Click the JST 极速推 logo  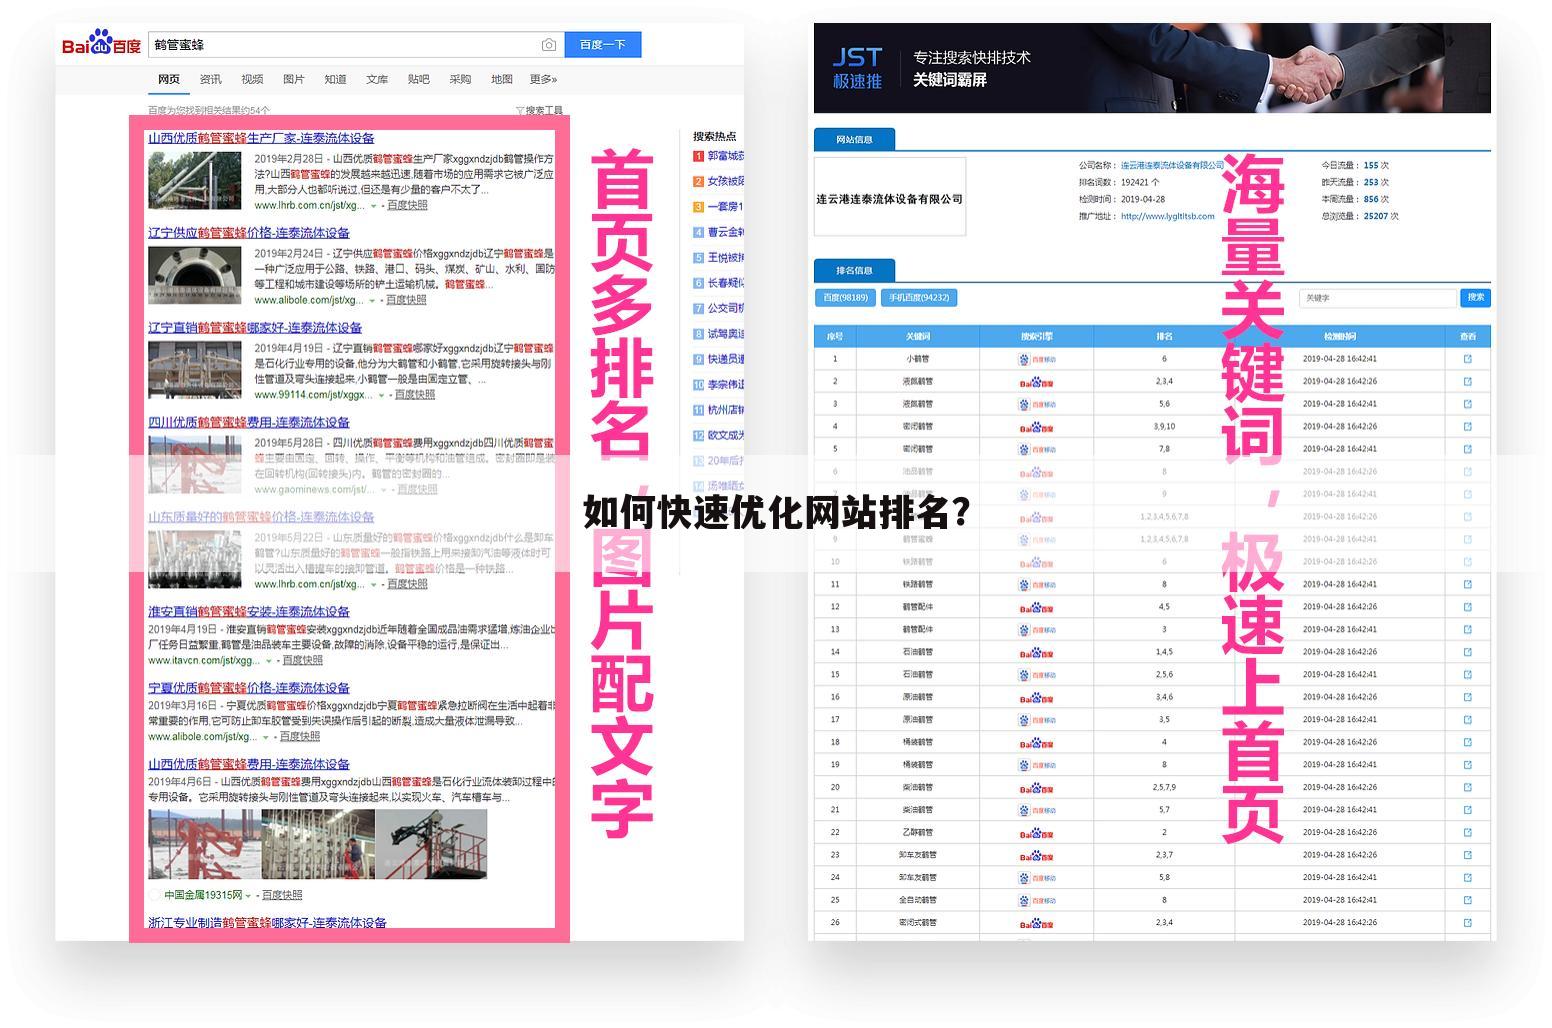[858, 66]
